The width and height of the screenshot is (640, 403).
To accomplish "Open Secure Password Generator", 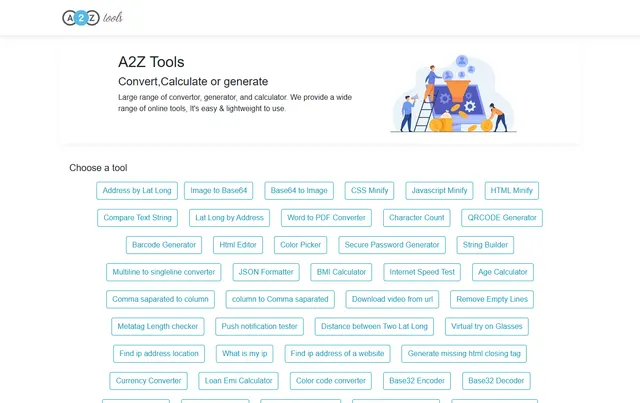I will click(x=392, y=245).
